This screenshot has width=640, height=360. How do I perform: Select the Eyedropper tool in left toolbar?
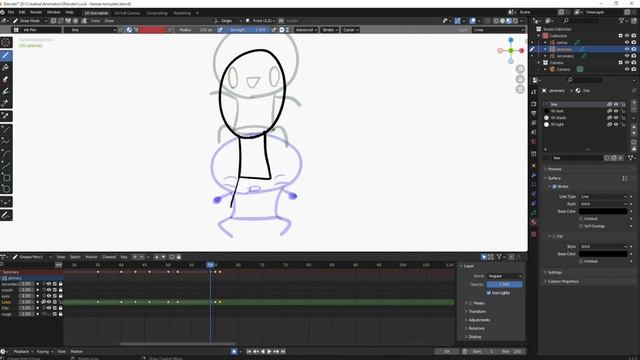point(6,116)
